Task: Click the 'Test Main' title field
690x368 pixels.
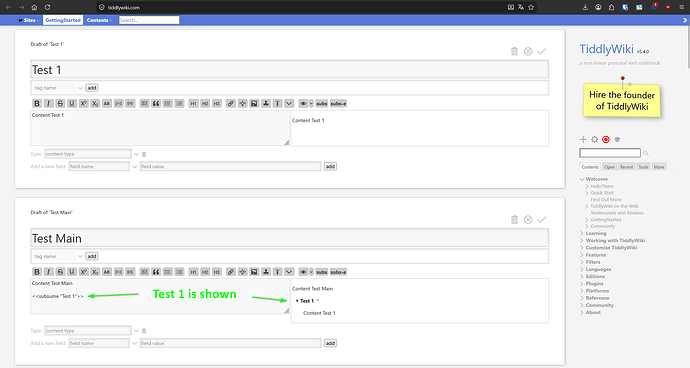Action: (x=290, y=238)
